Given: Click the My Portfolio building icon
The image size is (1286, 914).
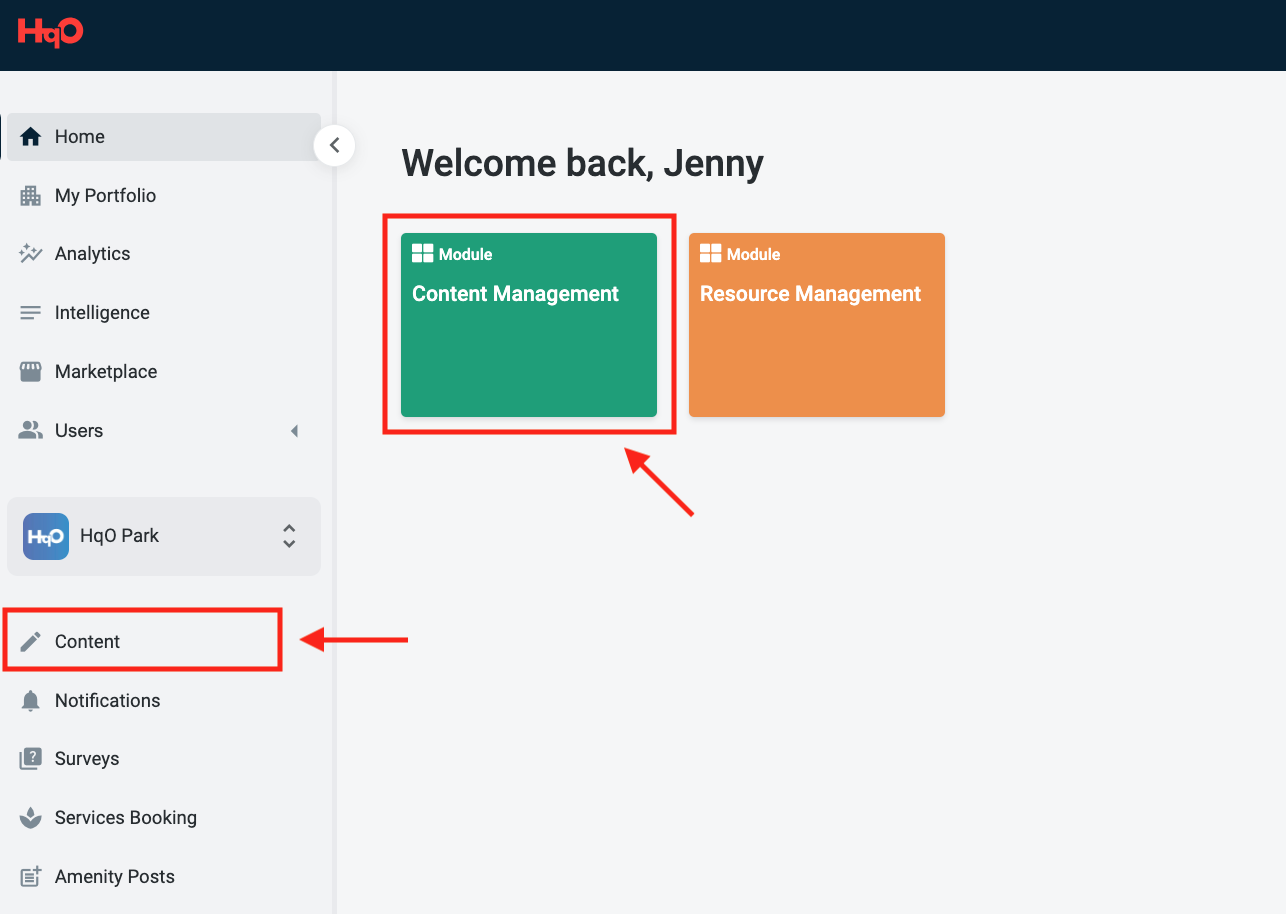Looking at the screenshot, I should [x=31, y=196].
